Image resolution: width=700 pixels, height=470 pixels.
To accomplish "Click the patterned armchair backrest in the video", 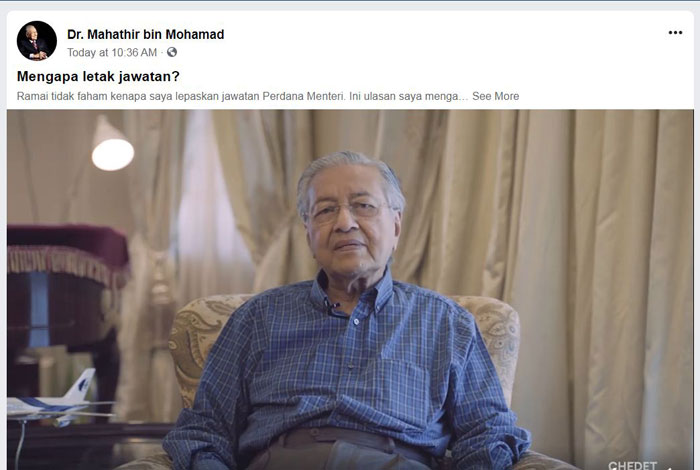I will (210, 339).
